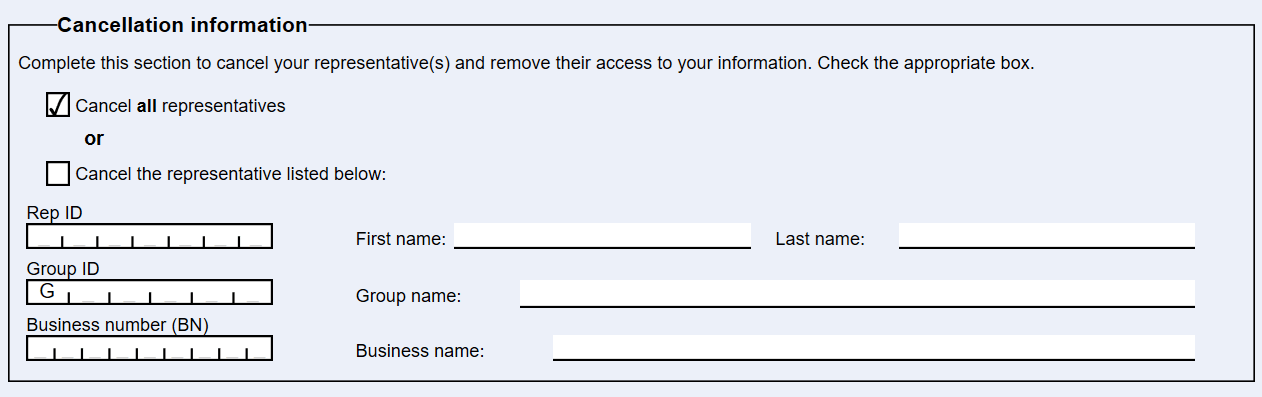Select the First name text field
The height and width of the screenshot is (397, 1262).
(x=602, y=235)
